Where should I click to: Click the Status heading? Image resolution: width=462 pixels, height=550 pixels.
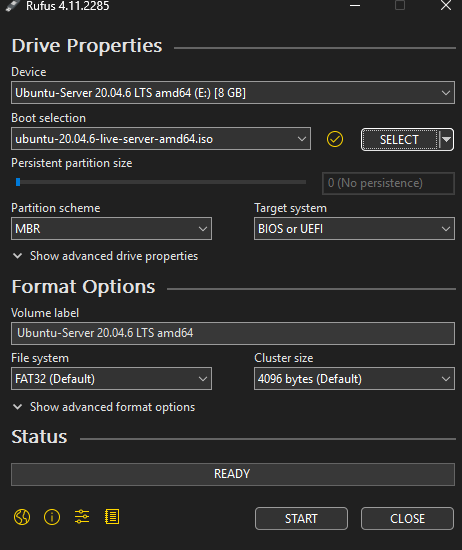39,437
